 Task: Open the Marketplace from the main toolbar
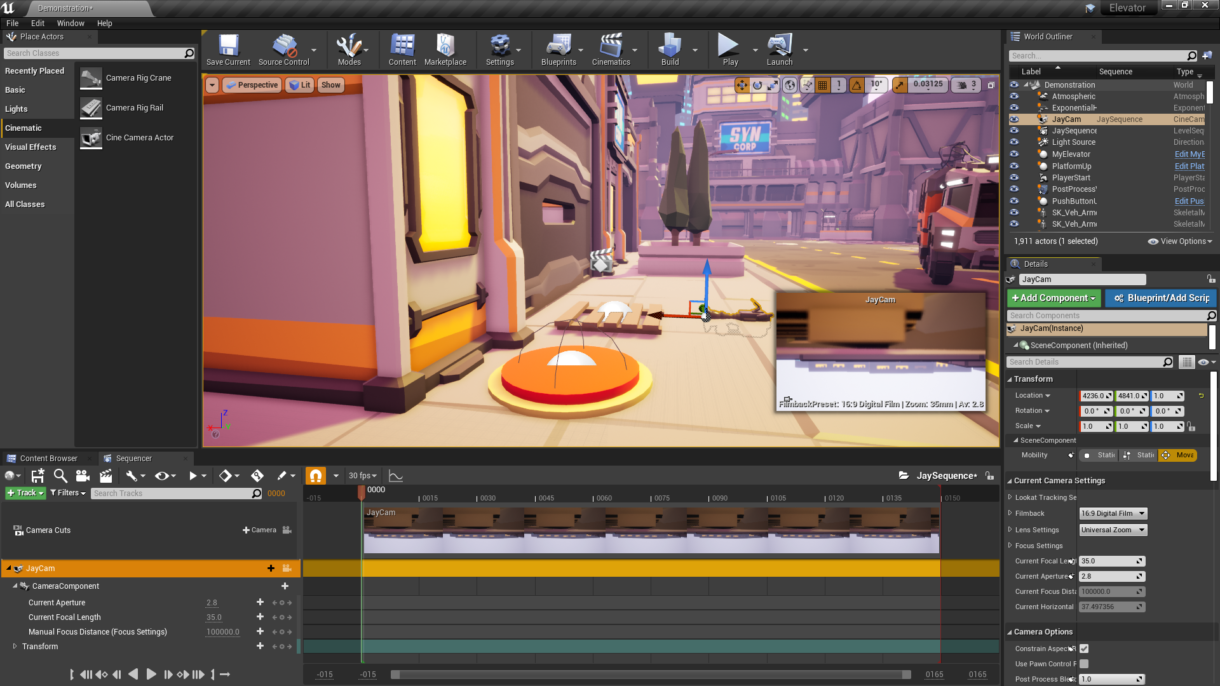click(445, 44)
